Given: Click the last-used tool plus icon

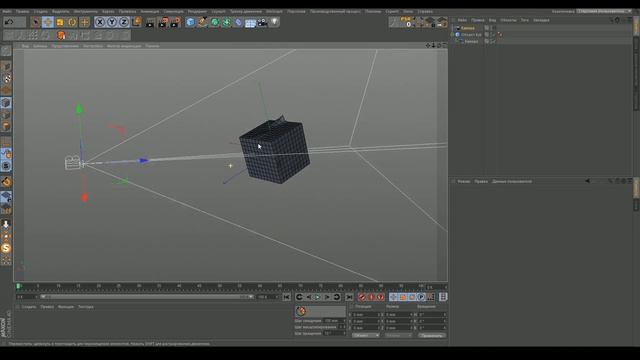Looking at the screenshot, I should pos(84,22).
